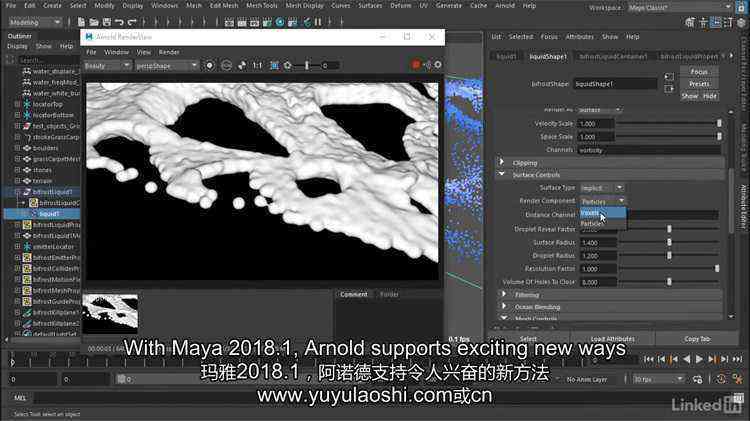Open the Render Component dropdown
The width and height of the screenshot is (750, 421).
click(603, 201)
